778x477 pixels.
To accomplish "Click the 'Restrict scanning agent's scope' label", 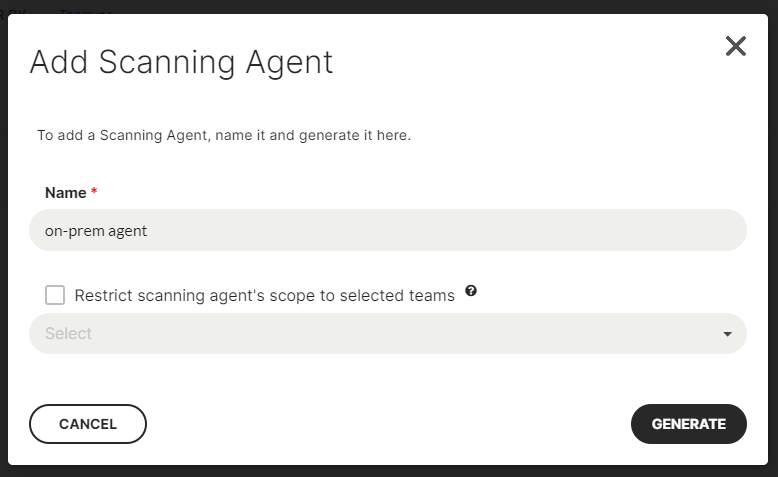I will (x=264, y=295).
